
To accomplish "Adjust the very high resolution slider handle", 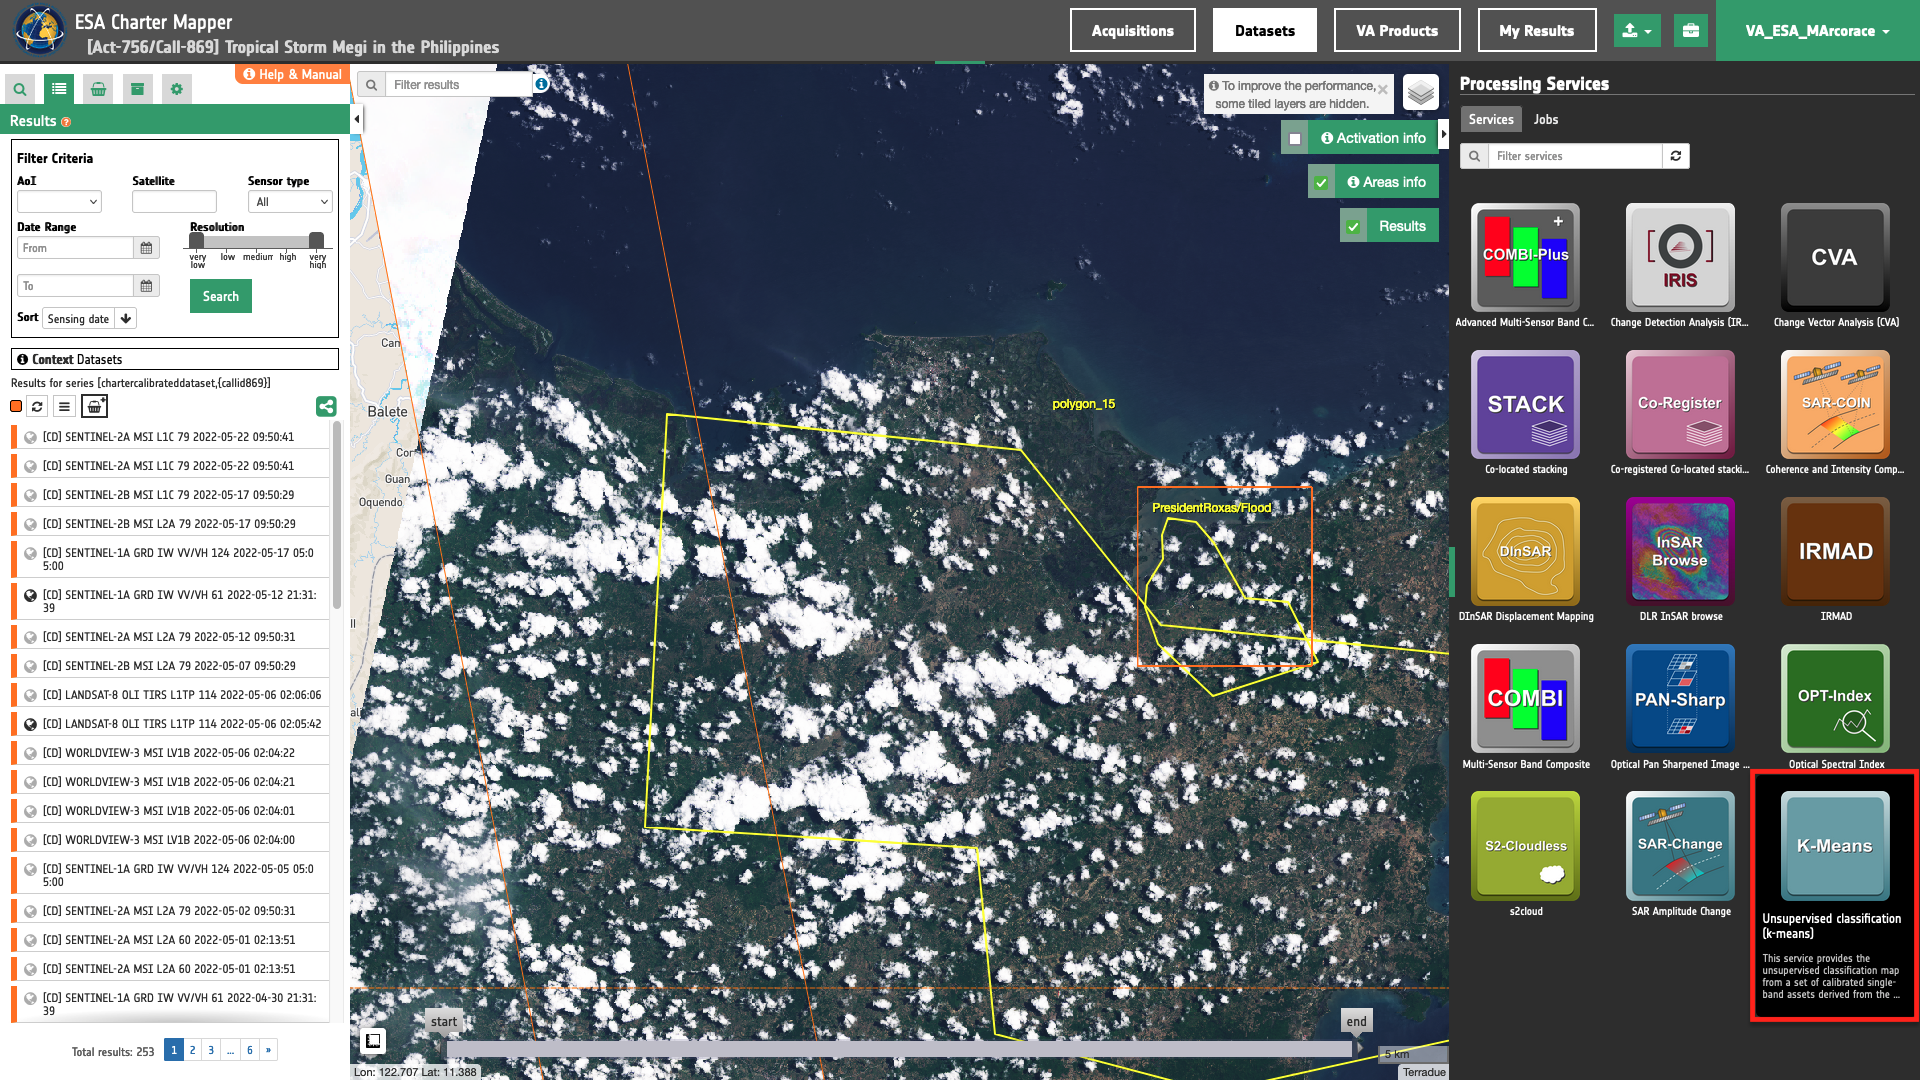I will [316, 240].
